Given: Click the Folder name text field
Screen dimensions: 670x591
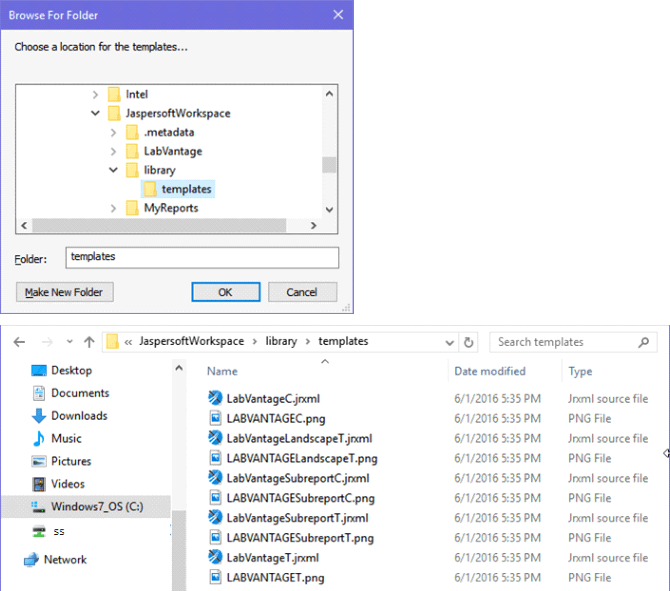Looking at the screenshot, I should [x=202, y=257].
